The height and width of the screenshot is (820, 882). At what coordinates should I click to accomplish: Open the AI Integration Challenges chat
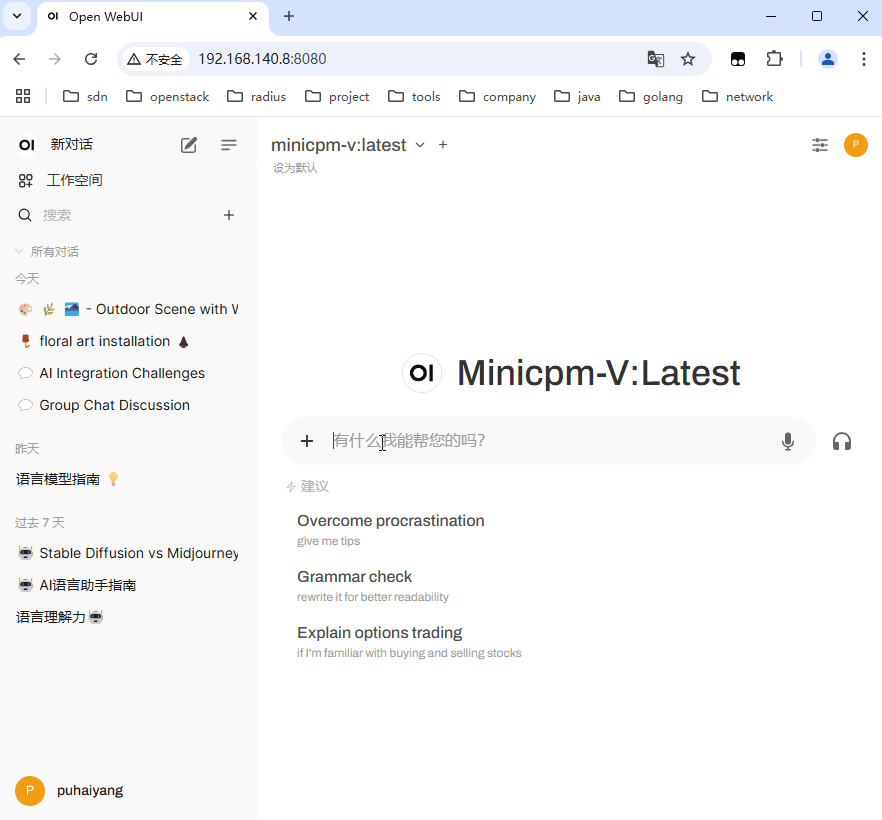coord(128,373)
